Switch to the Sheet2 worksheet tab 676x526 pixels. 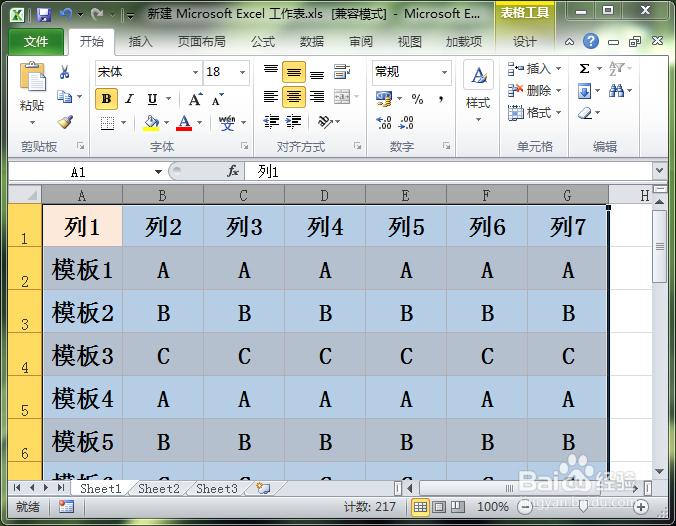[159, 488]
